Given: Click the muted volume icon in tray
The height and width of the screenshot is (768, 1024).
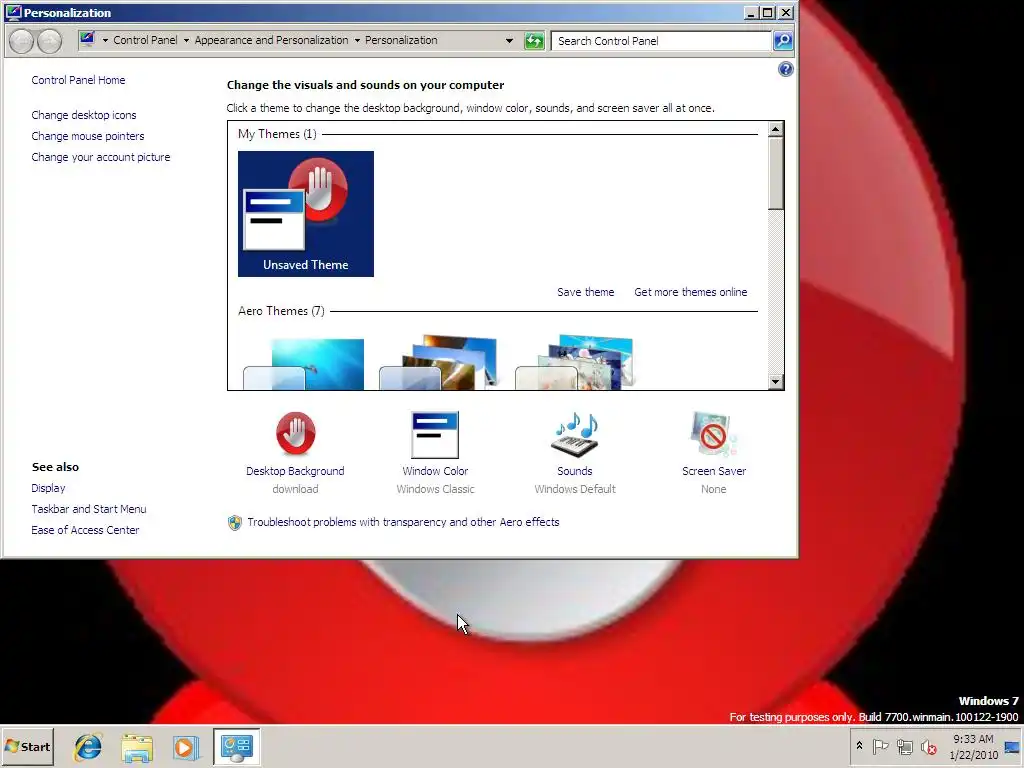Looking at the screenshot, I should click(928, 746).
